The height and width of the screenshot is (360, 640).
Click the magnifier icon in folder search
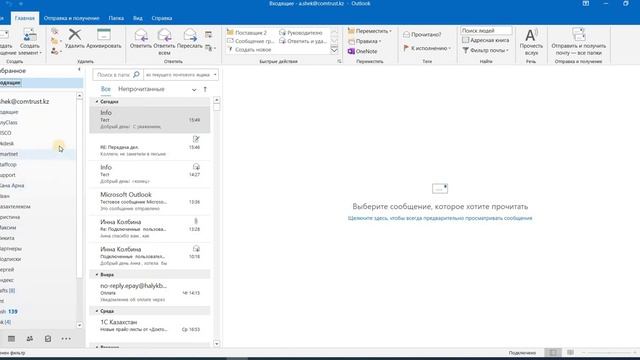coord(136,74)
